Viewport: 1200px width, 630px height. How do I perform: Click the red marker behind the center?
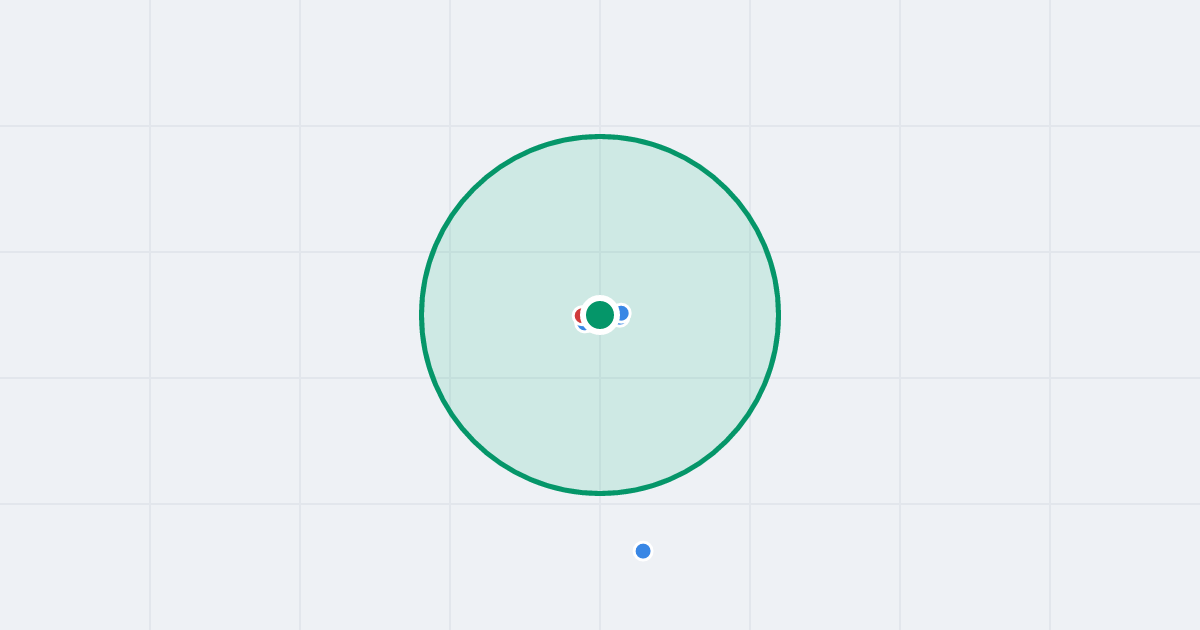pyautogui.click(x=579, y=316)
